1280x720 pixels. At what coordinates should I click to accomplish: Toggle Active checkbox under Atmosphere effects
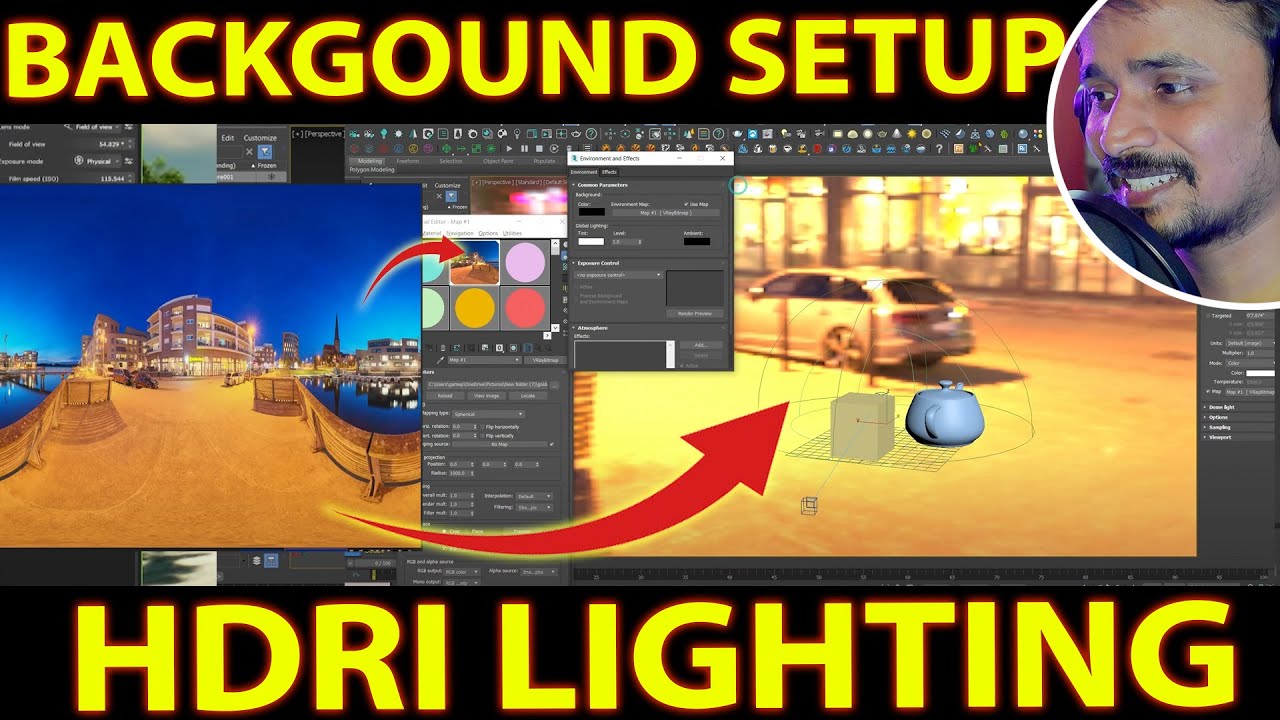pyautogui.click(x=681, y=366)
